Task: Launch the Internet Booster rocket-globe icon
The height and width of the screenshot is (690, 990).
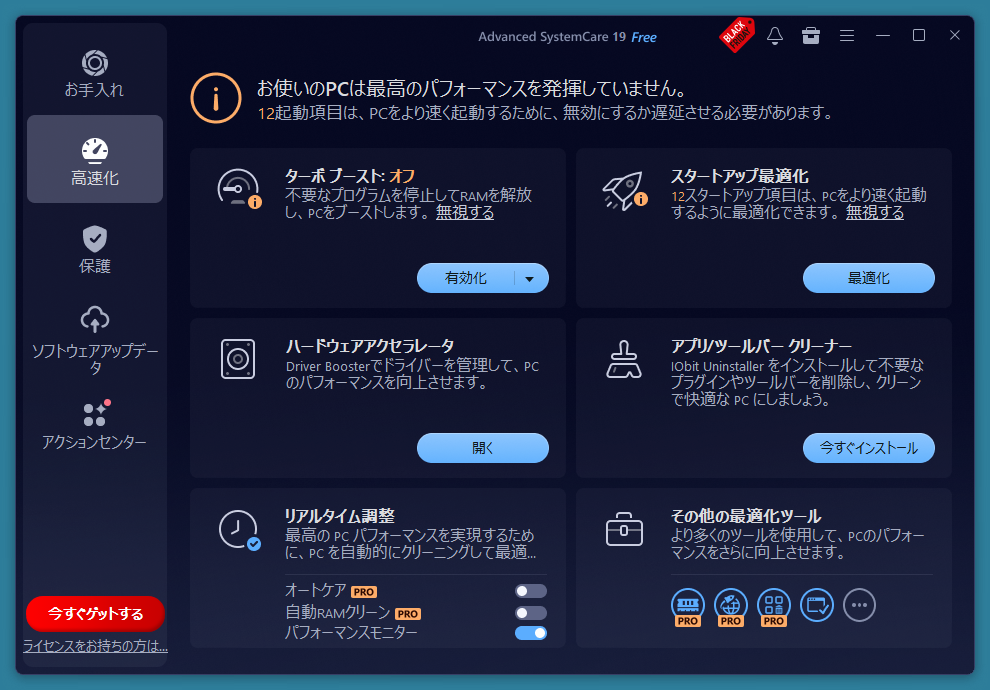Action: click(731, 605)
